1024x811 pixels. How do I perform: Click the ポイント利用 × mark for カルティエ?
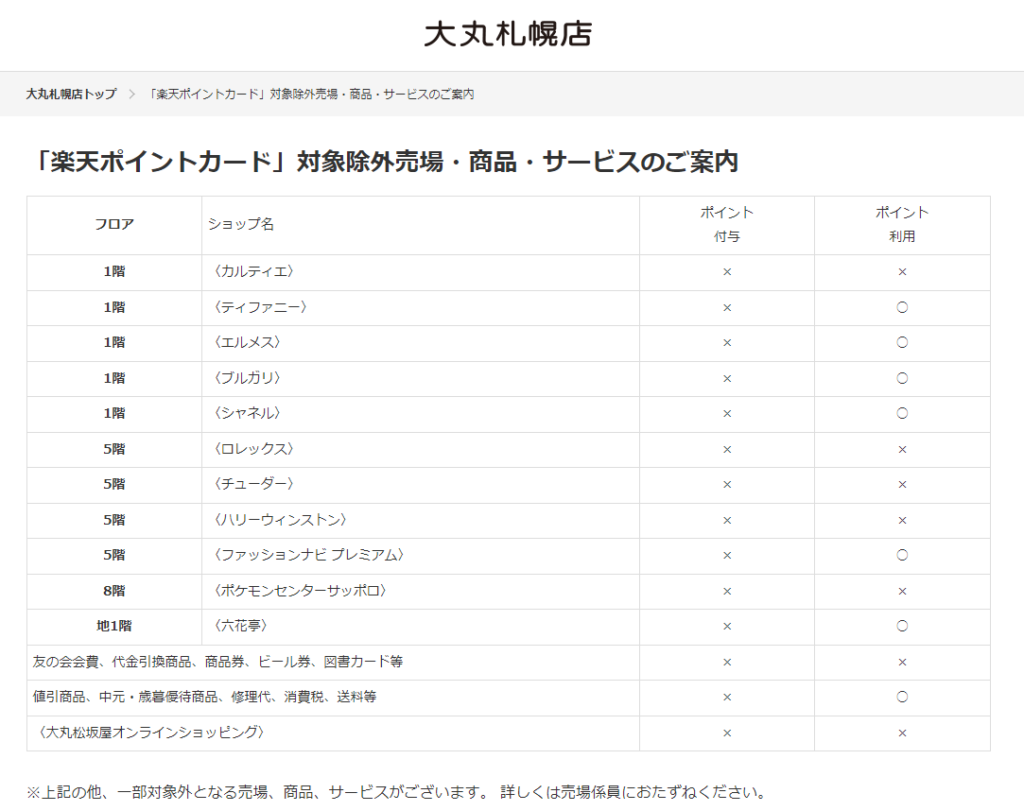point(902,272)
